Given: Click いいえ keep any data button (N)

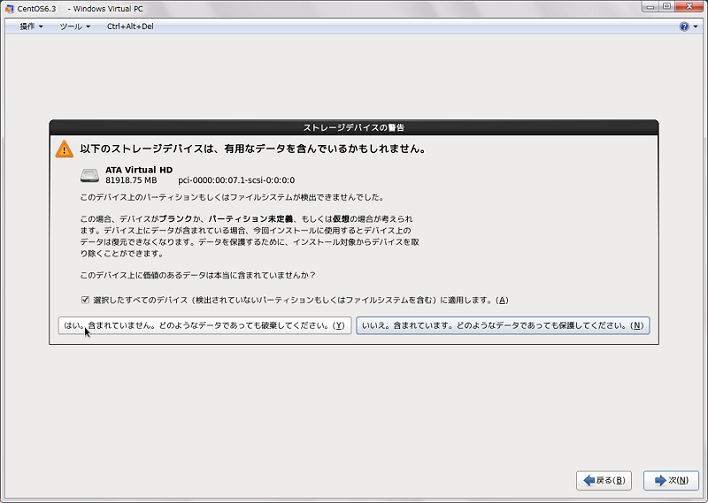Looking at the screenshot, I should click(x=503, y=326).
